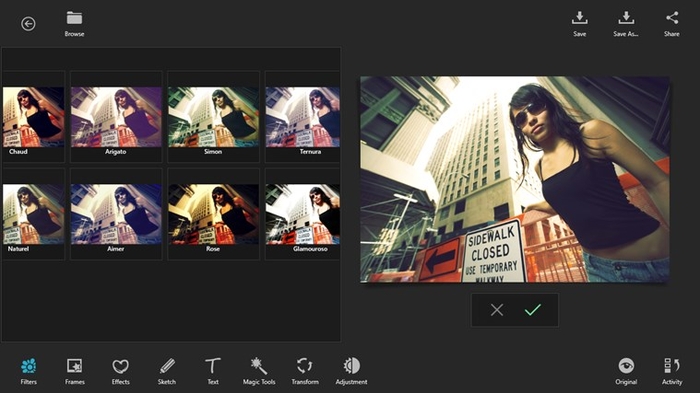Confirm the filter with the green checkmark
The height and width of the screenshot is (393, 700).
[x=533, y=309]
